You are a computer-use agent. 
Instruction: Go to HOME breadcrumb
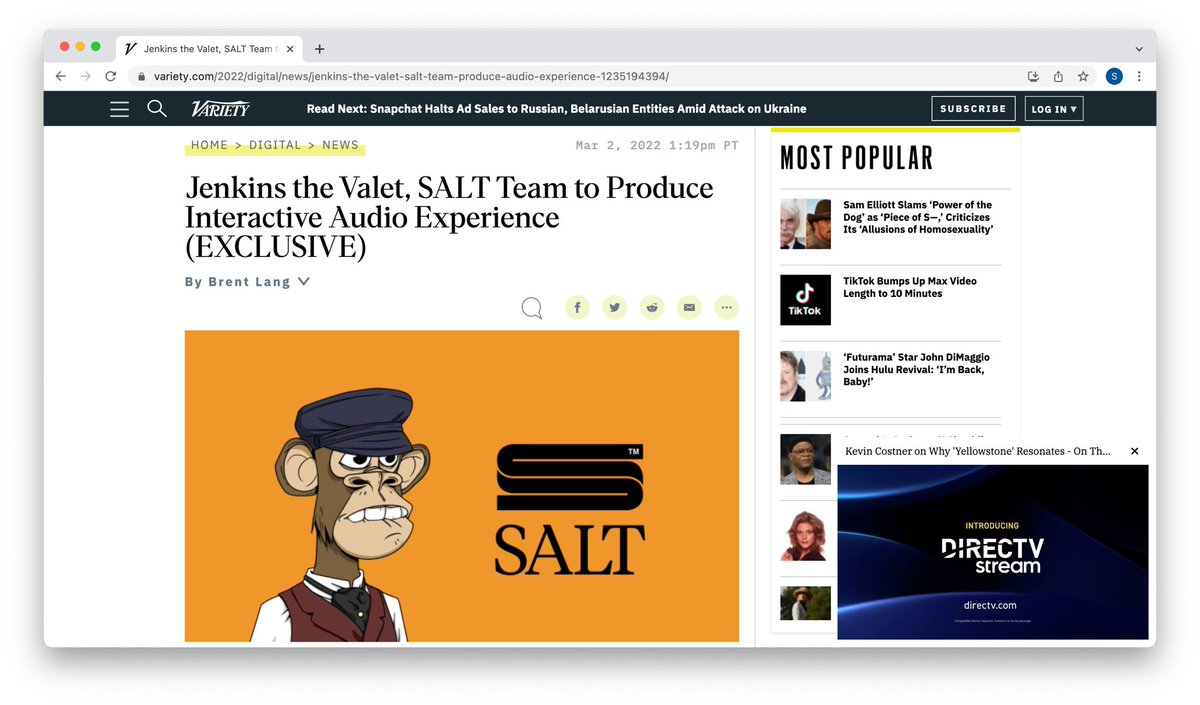[x=209, y=145]
